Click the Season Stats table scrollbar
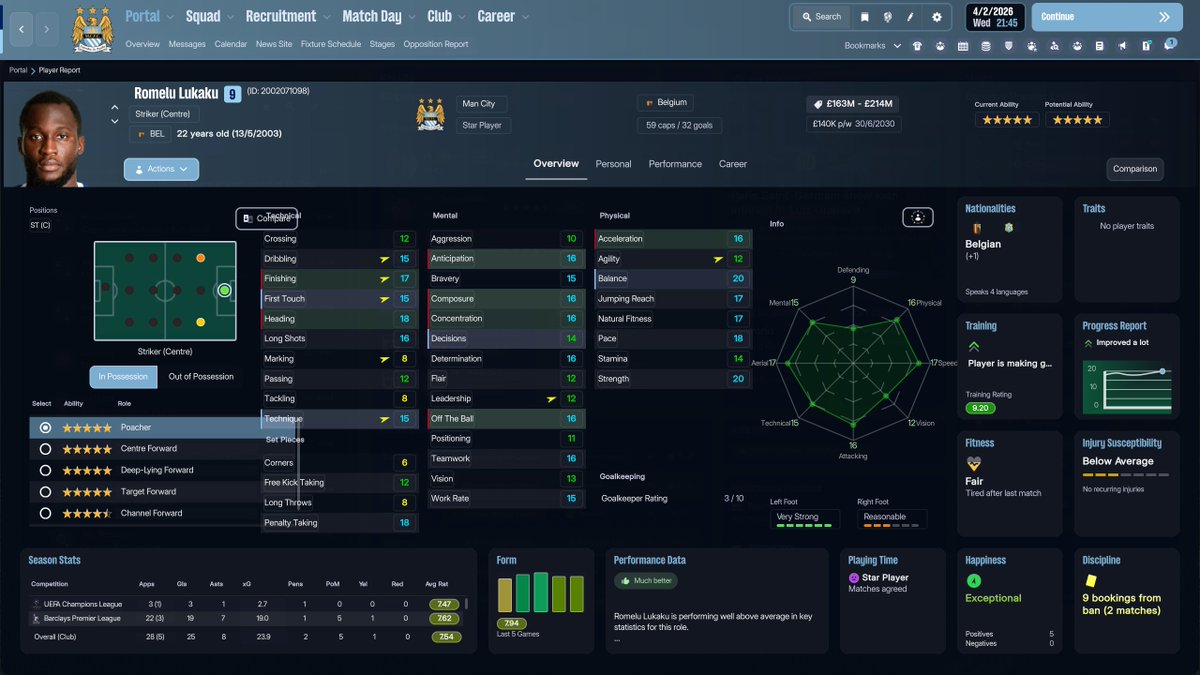The image size is (1200, 675). click(466, 606)
